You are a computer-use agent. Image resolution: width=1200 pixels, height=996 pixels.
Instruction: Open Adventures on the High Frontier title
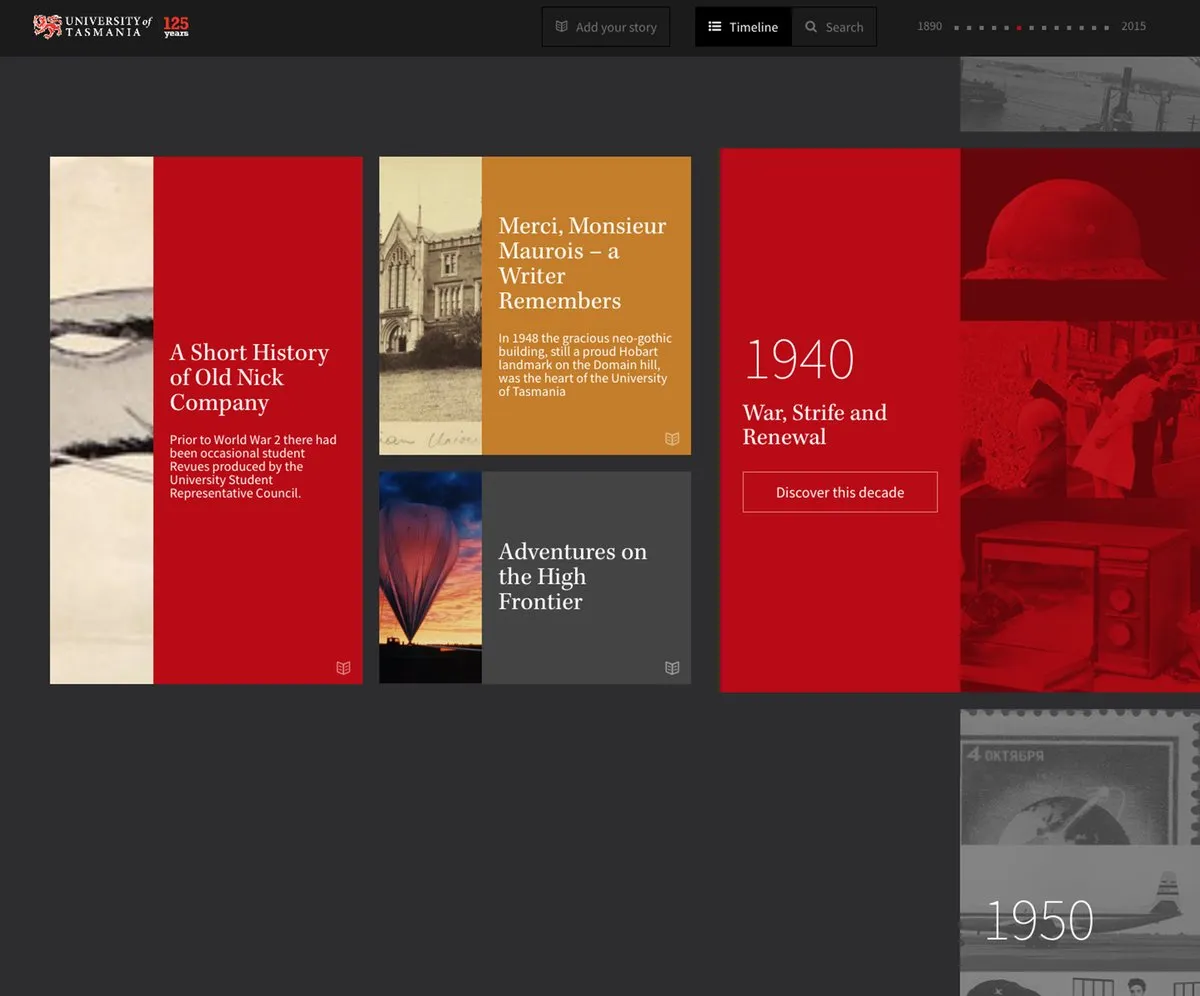[x=573, y=577]
